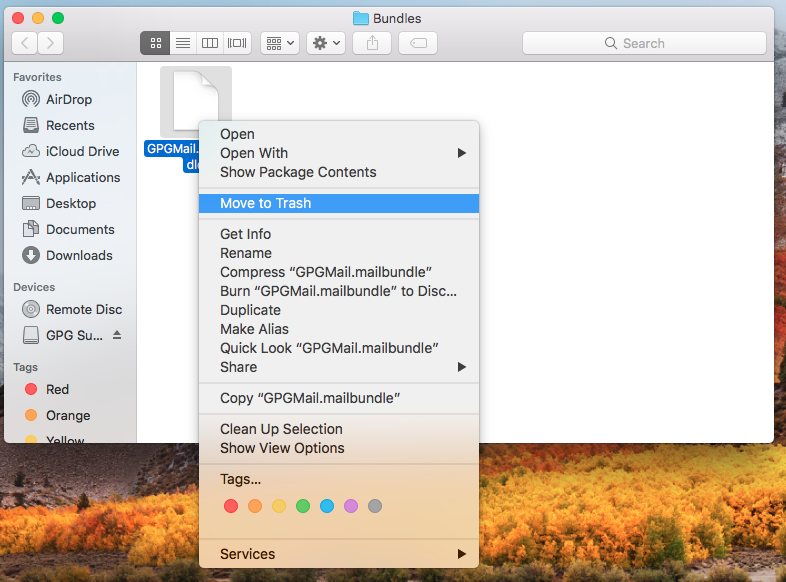Apply the green tag color dot
The height and width of the screenshot is (582, 786).
tap(303, 506)
